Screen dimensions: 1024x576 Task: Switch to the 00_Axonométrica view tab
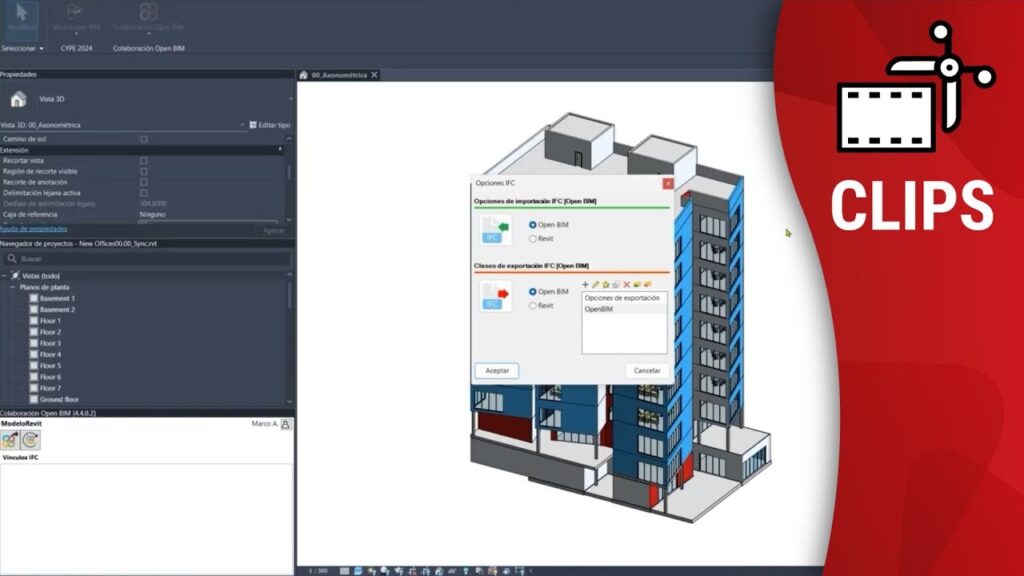[340, 75]
